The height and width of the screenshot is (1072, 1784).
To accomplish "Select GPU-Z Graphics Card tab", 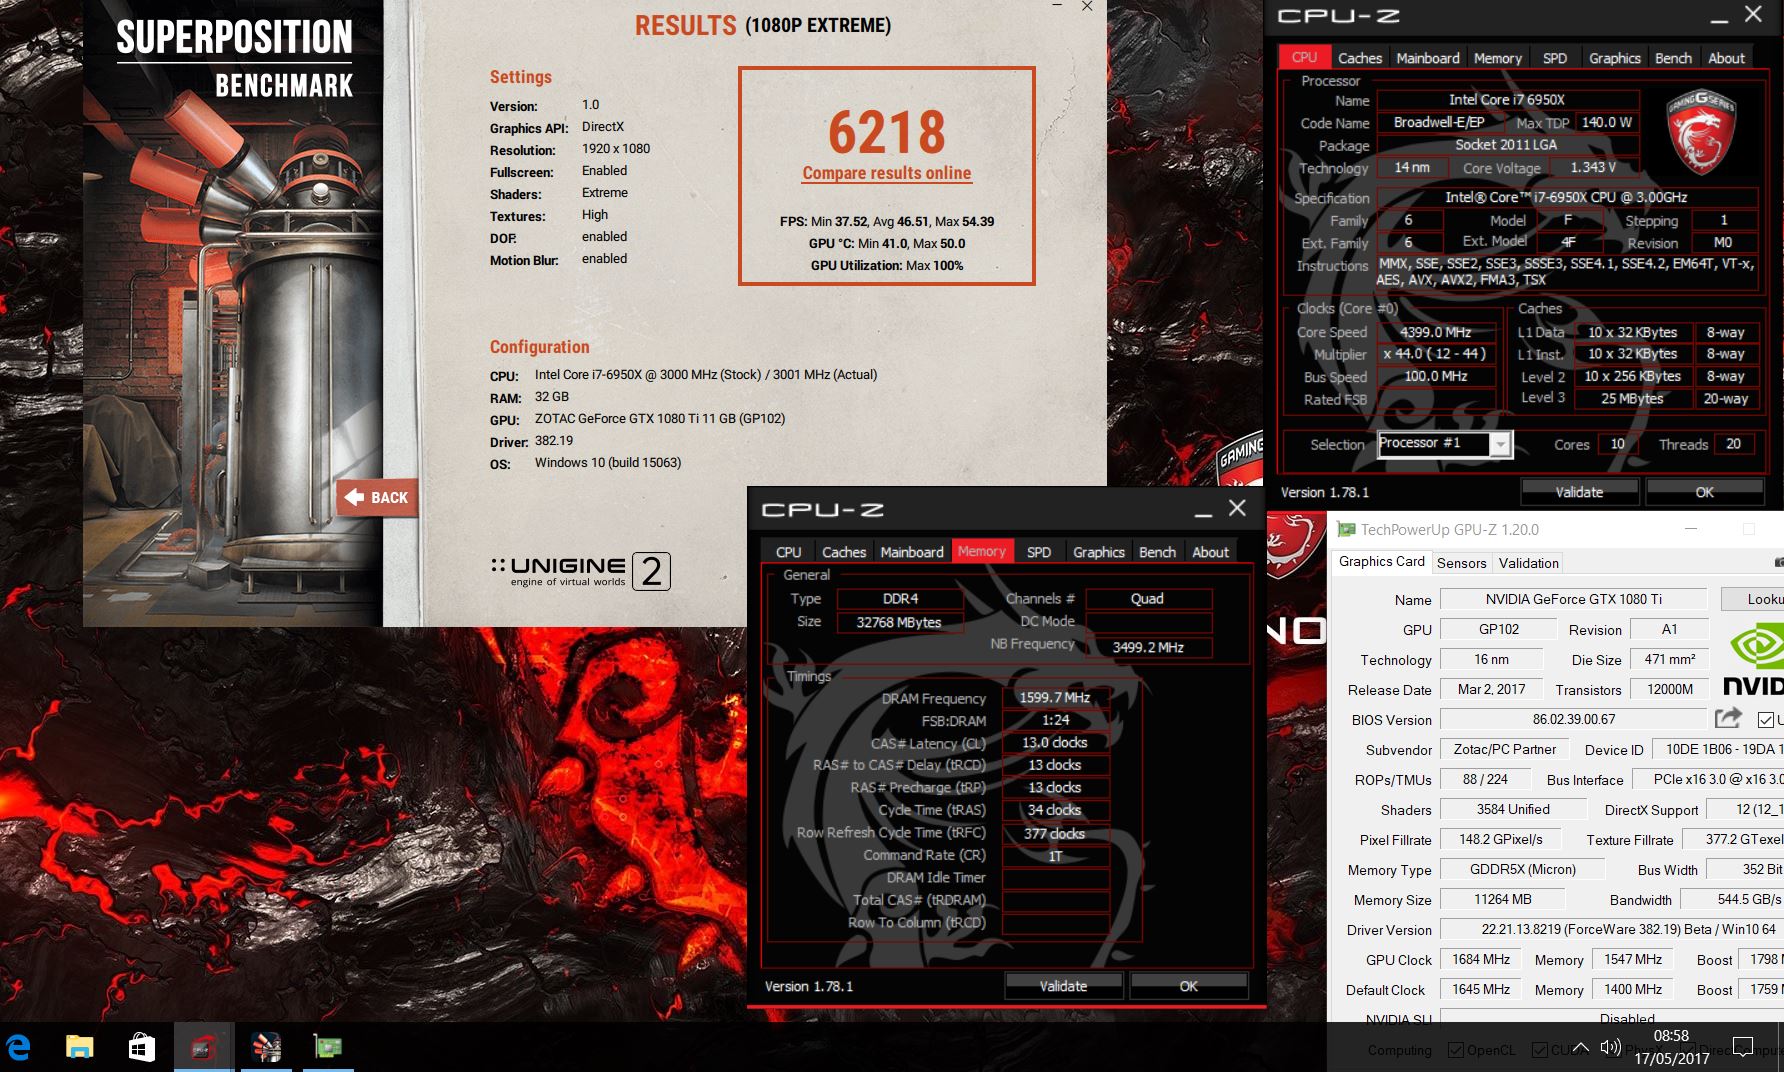I will (x=1381, y=562).
